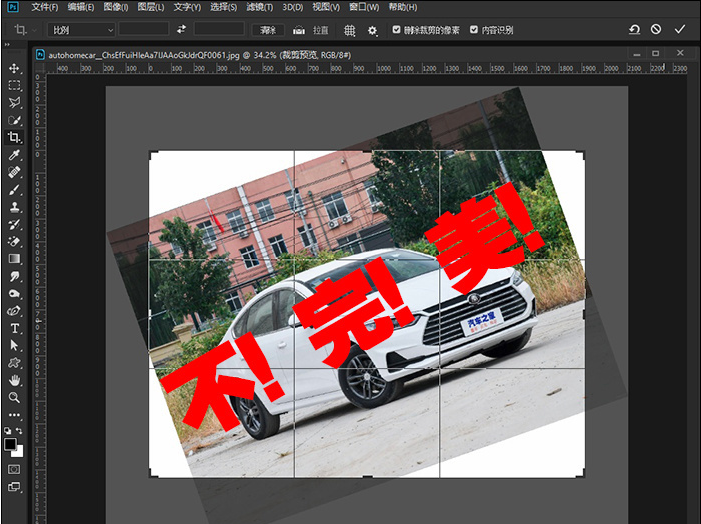Select the Zoom magnifier tool

click(14, 397)
